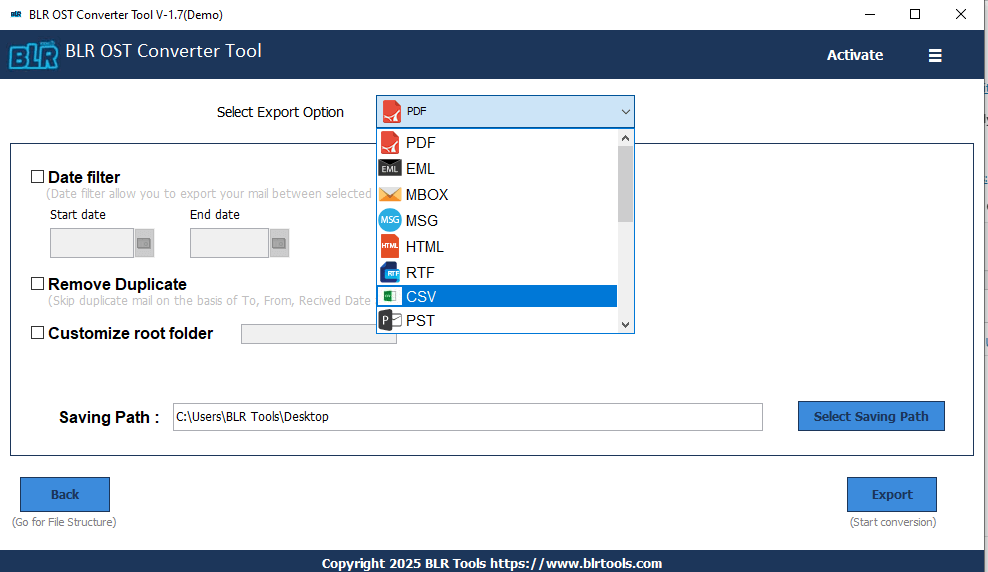The width and height of the screenshot is (988, 572).
Task: Maximize the BLR OST Converter window
Action: pyautogui.click(x=915, y=14)
